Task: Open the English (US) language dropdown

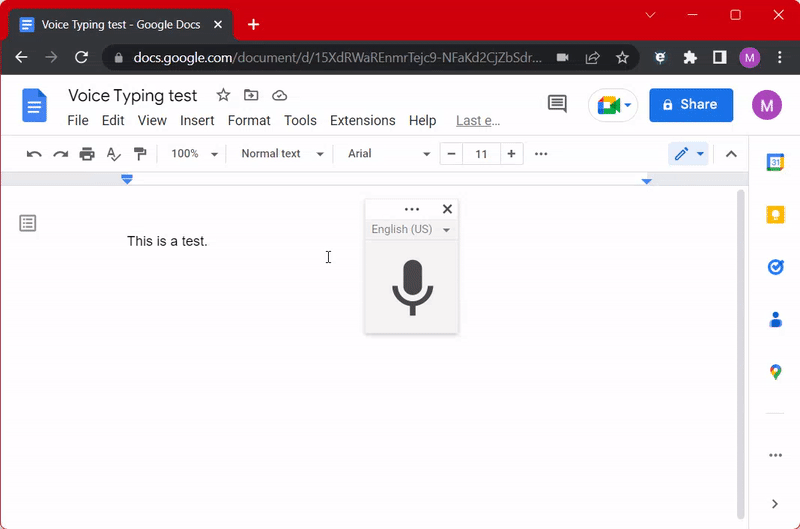Action: (411, 230)
